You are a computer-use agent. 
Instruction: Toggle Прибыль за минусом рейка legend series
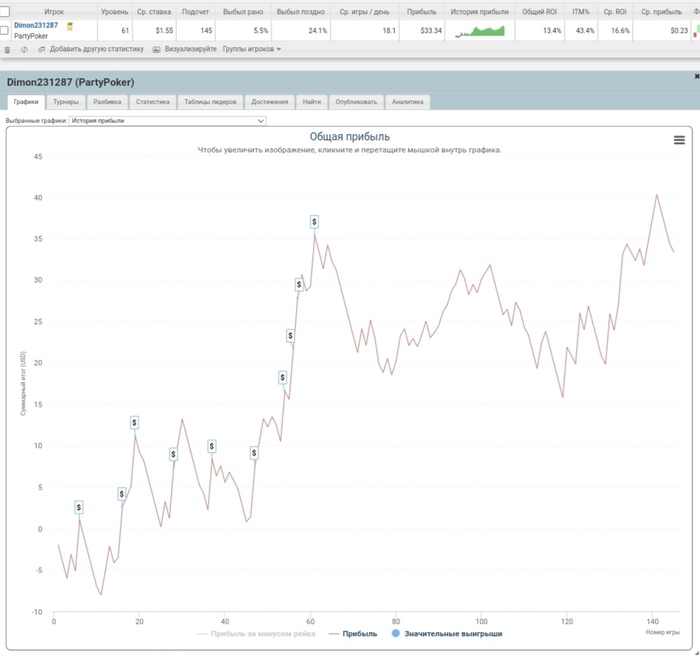coord(256,634)
